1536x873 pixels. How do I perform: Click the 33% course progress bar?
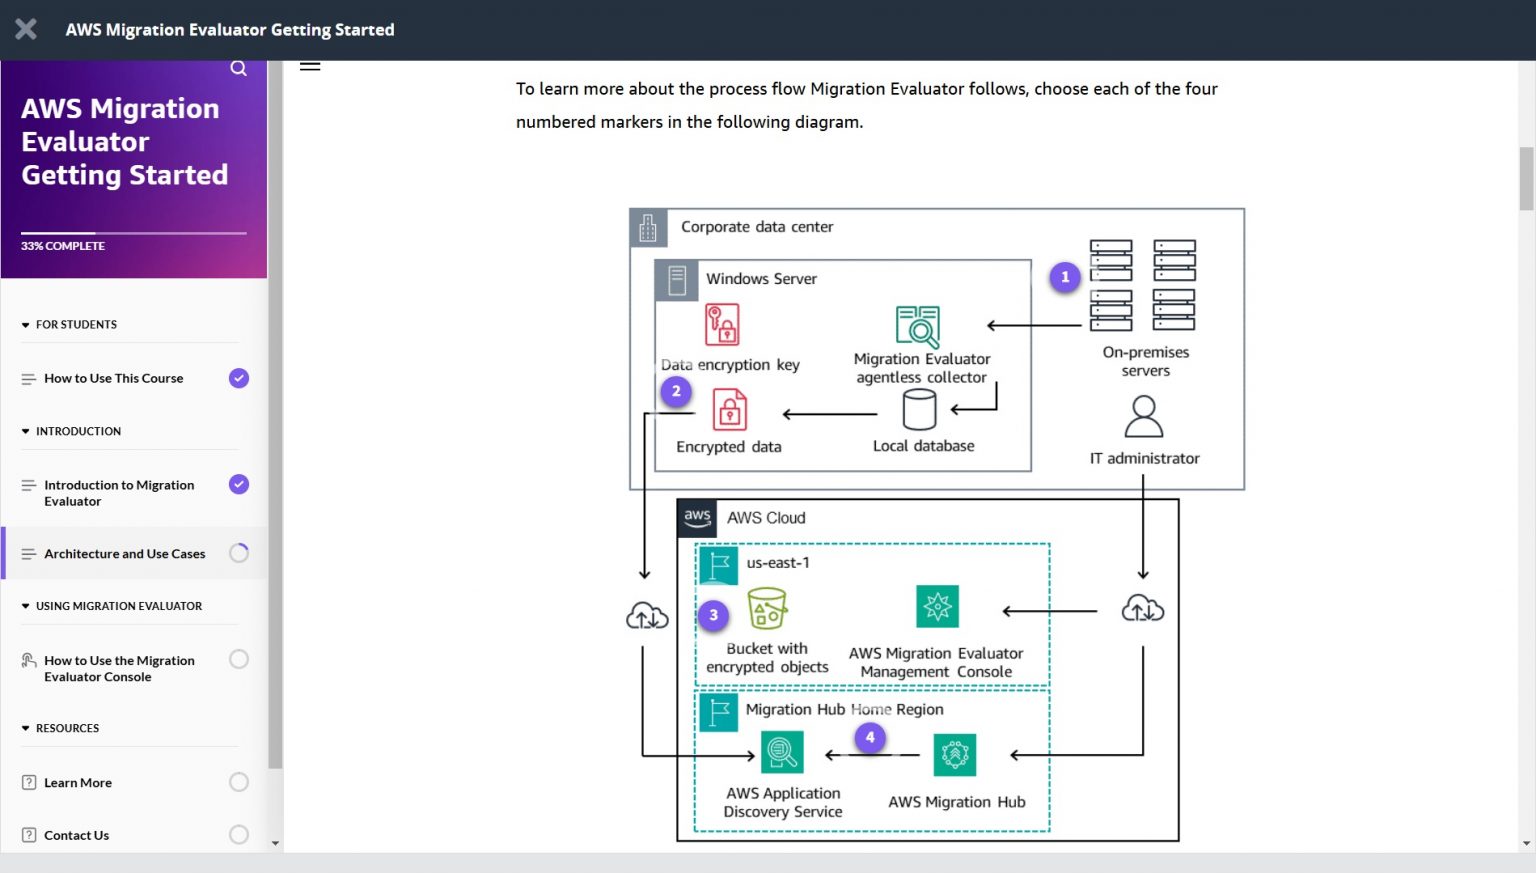[x=134, y=232]
